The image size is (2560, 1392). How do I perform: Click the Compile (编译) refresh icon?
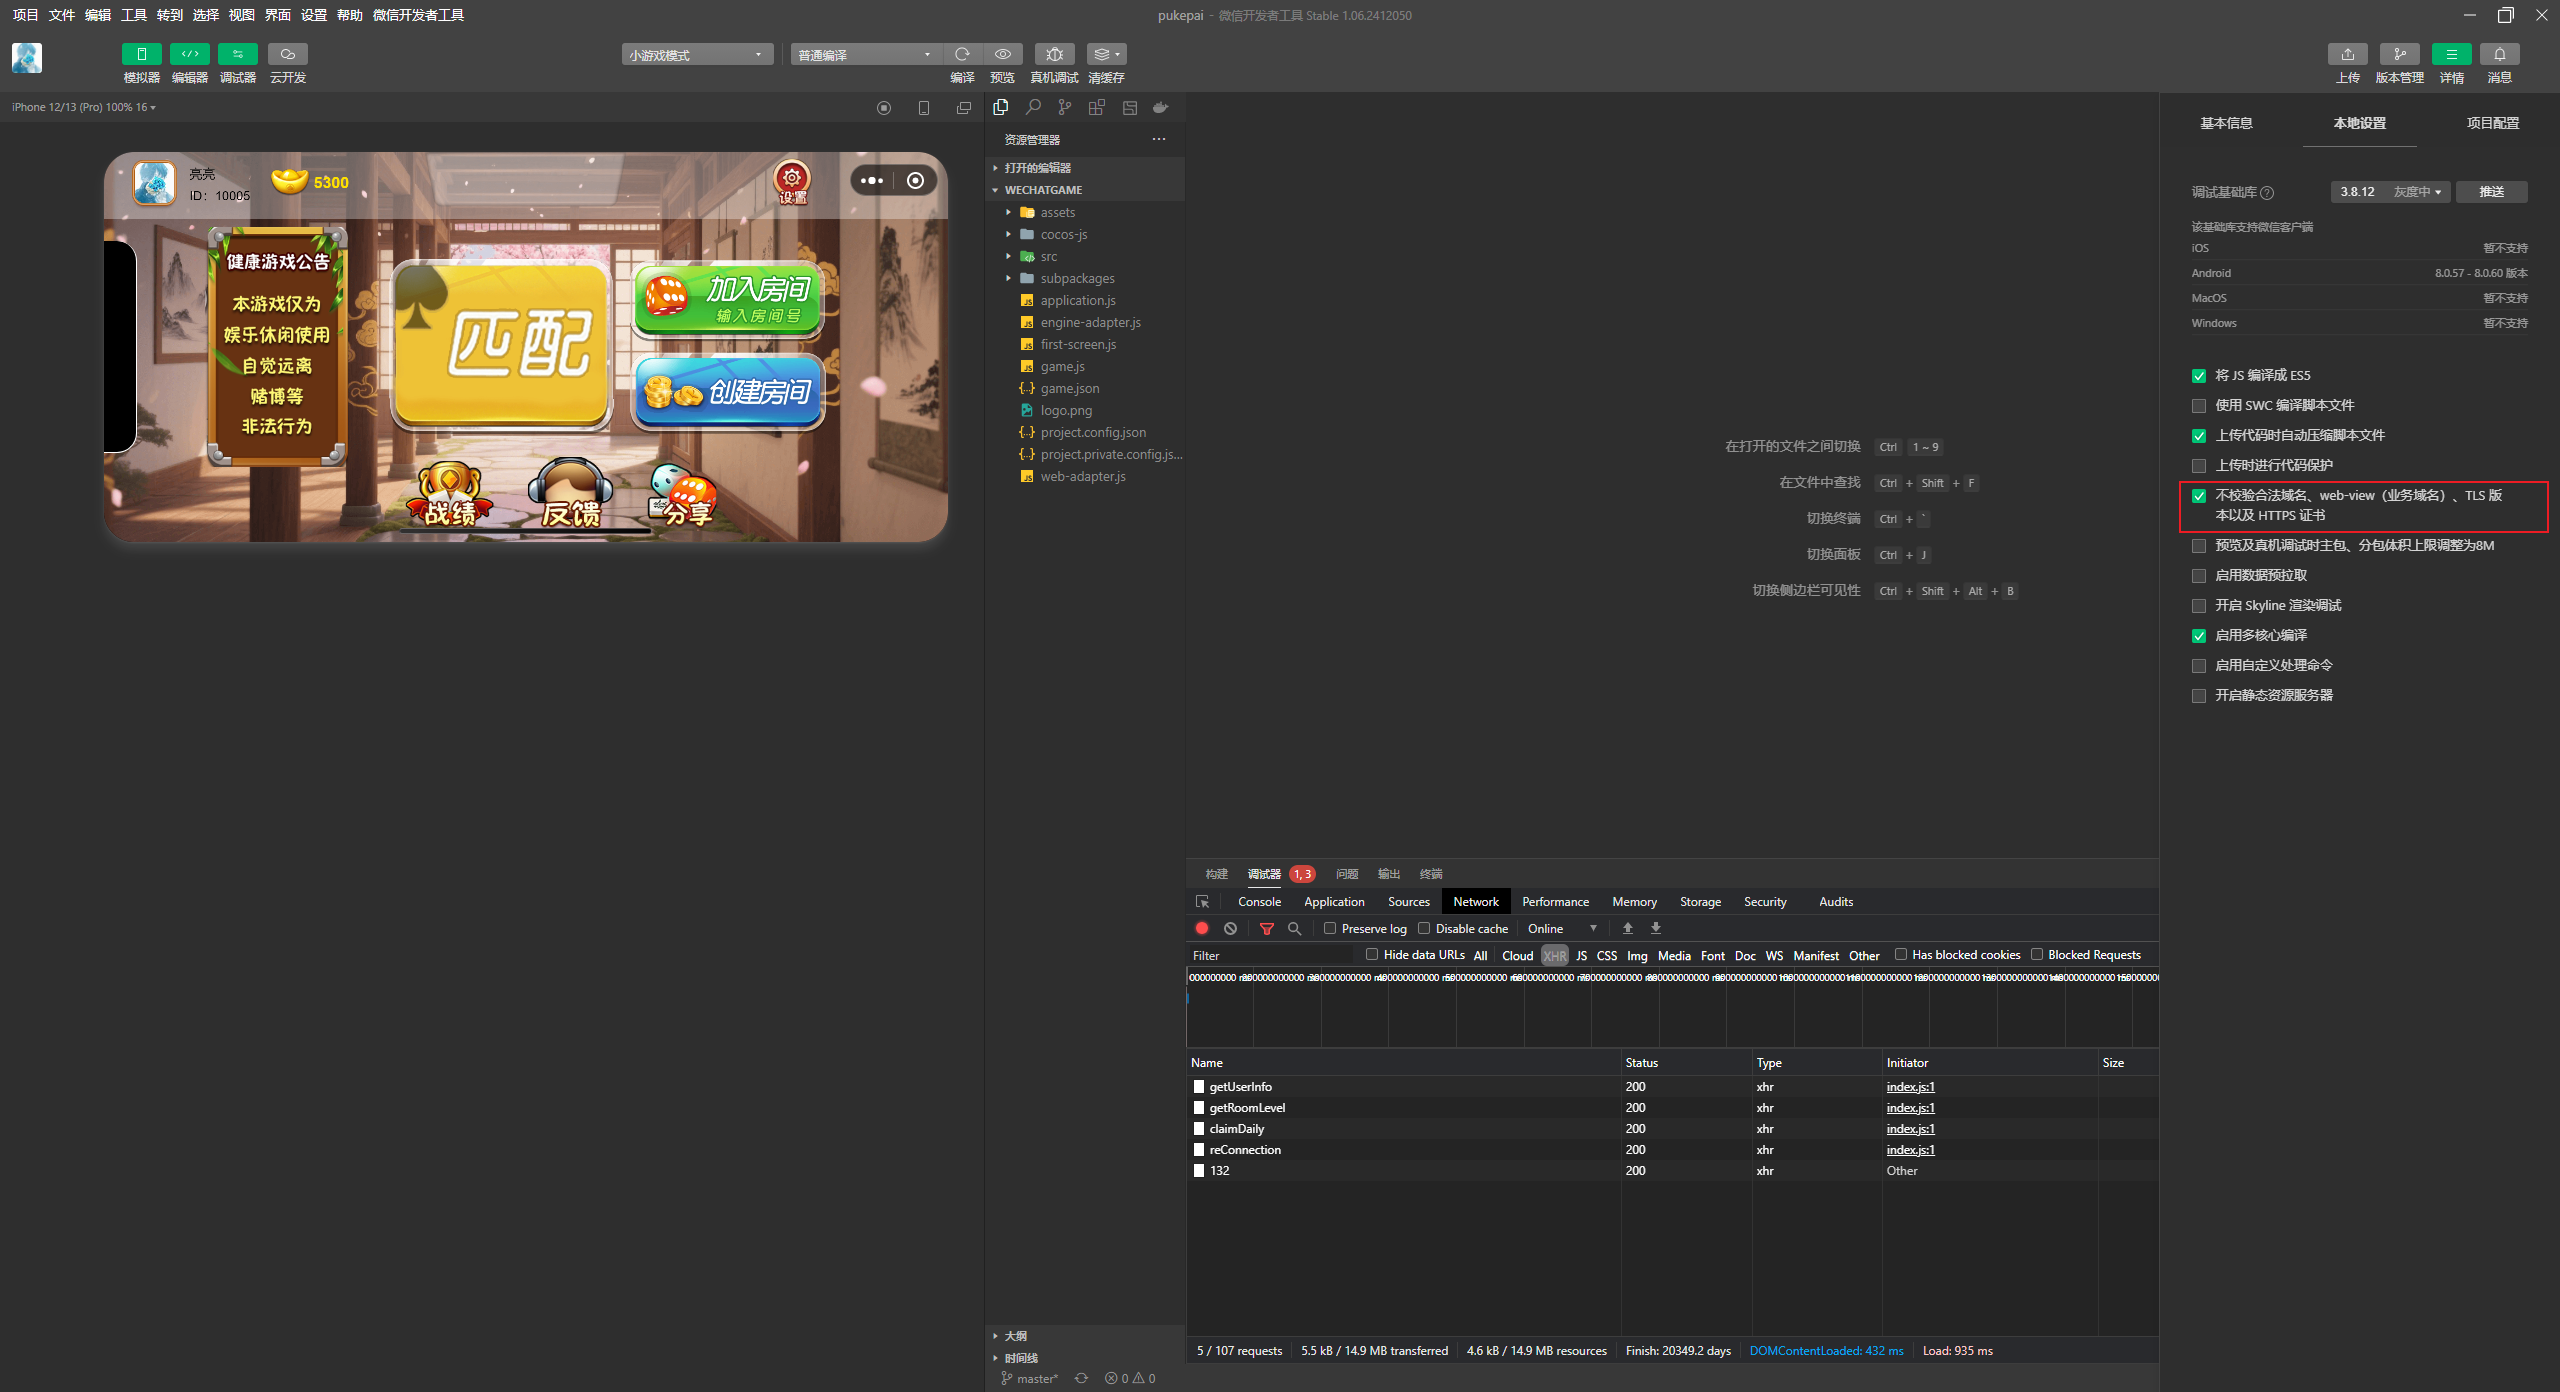click(x=962, y=54)
